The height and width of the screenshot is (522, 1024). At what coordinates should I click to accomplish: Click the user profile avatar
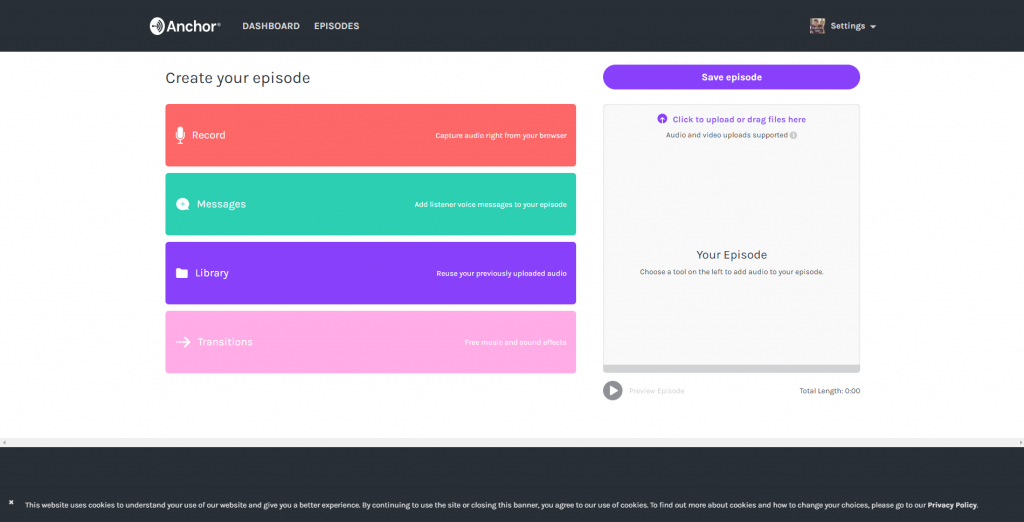817,26
